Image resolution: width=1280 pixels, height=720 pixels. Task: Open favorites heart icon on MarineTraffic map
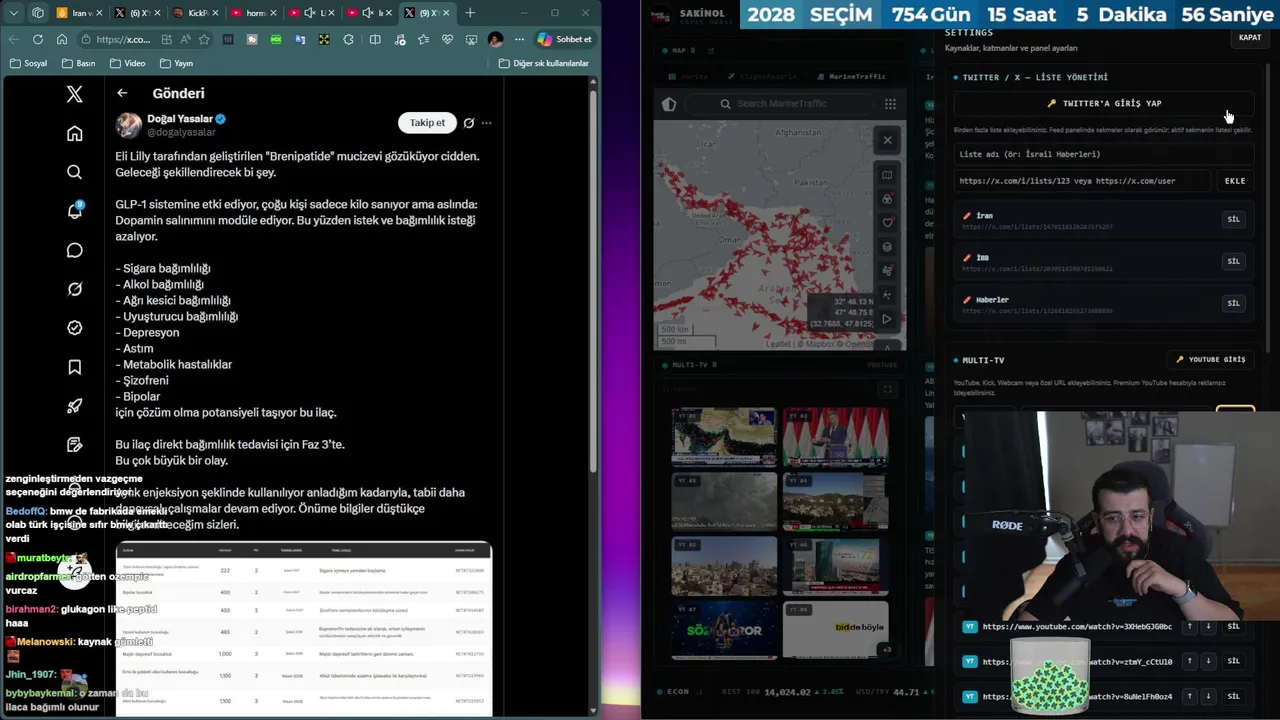click(x=887, y=223)
